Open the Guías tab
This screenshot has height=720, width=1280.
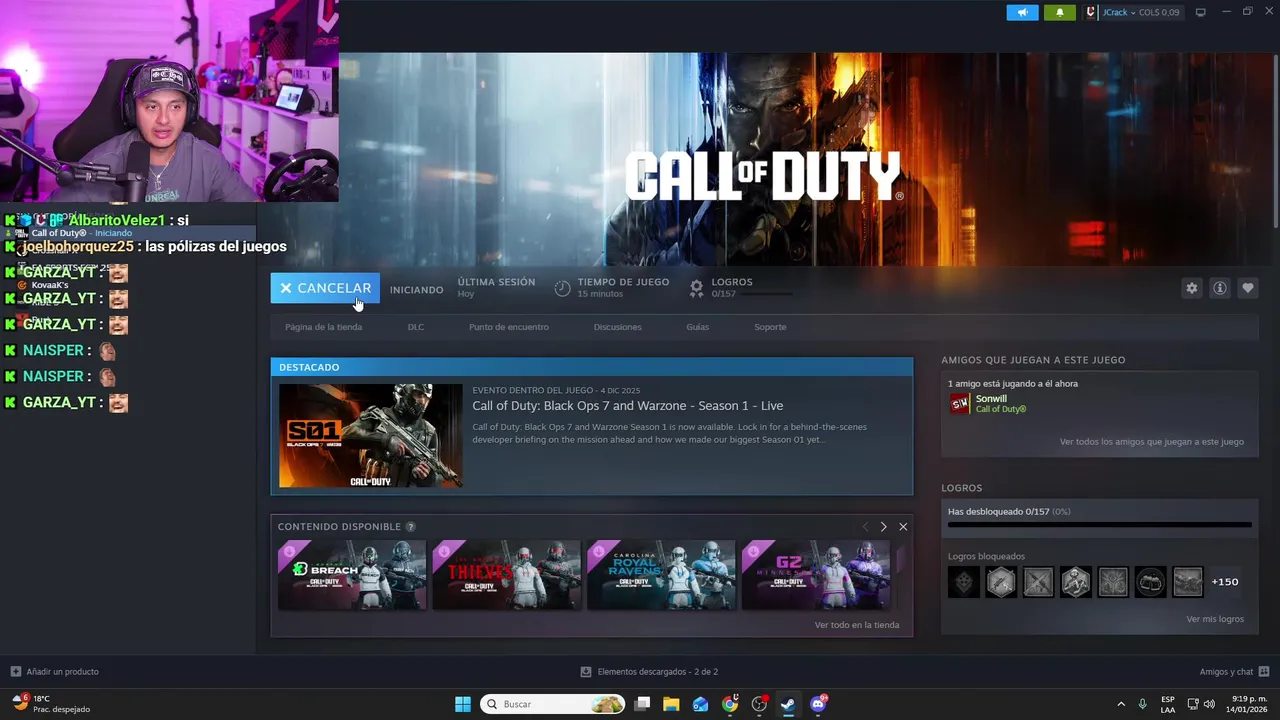coord(698,327)
